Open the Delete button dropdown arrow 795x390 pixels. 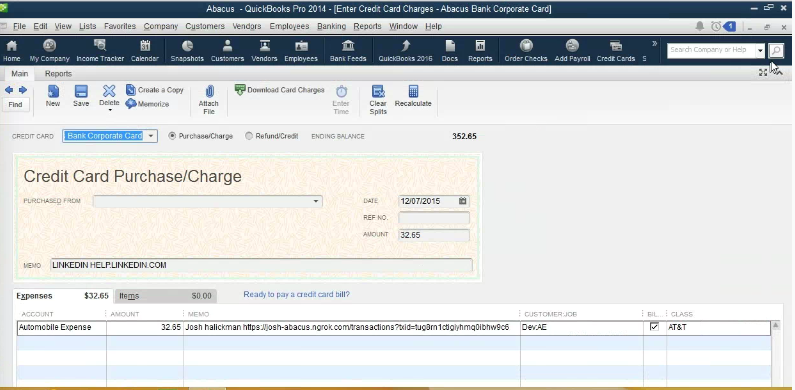click(109, 110)
